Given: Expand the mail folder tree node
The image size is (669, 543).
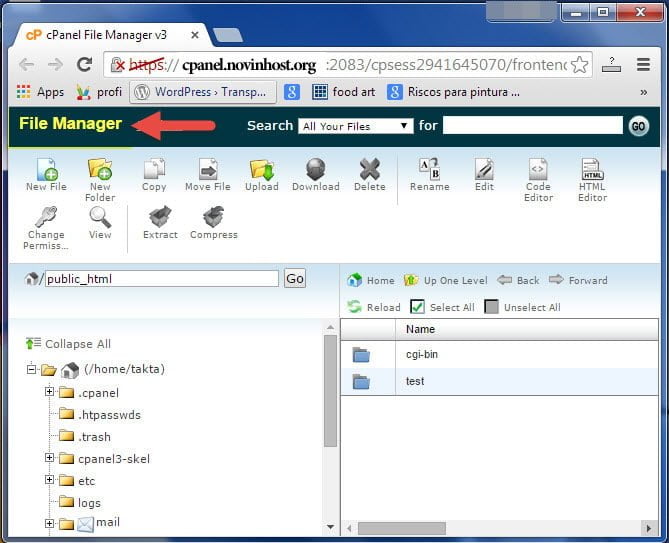Looking at the screenshot, I should pos(49,523).
